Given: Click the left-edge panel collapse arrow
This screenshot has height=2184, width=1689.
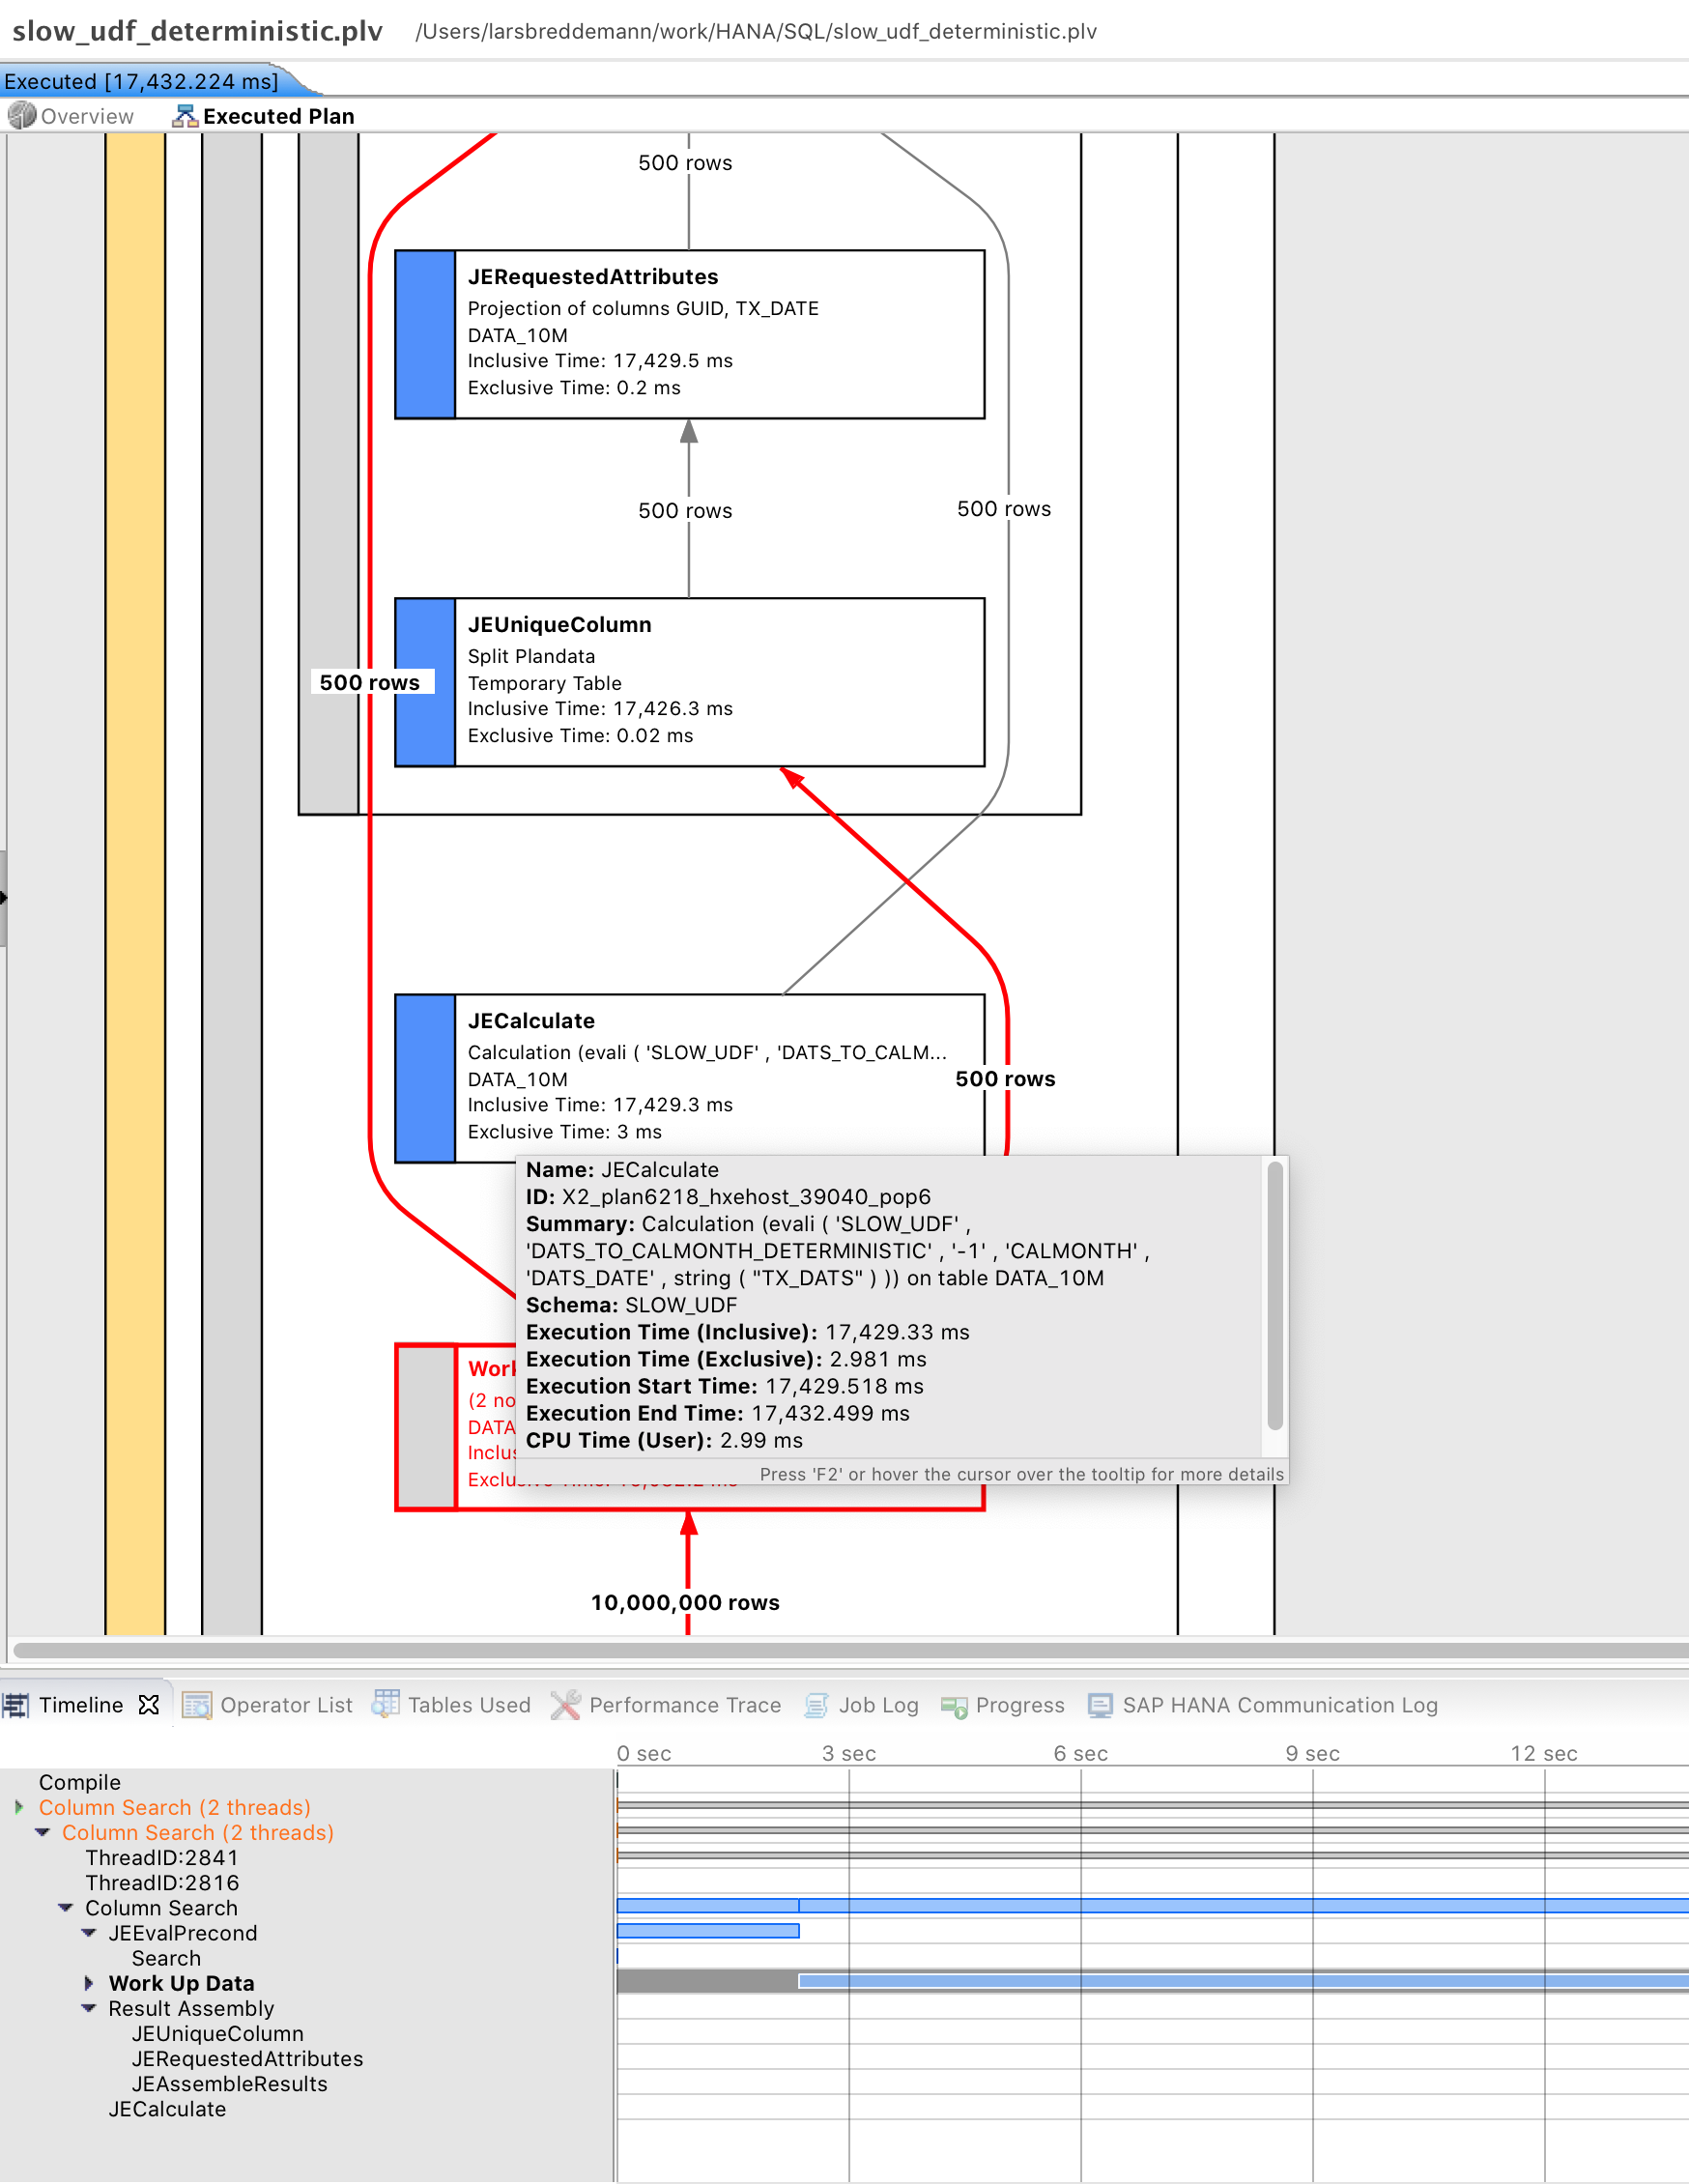Looking at the screenshot, I should tap(3, 897).
